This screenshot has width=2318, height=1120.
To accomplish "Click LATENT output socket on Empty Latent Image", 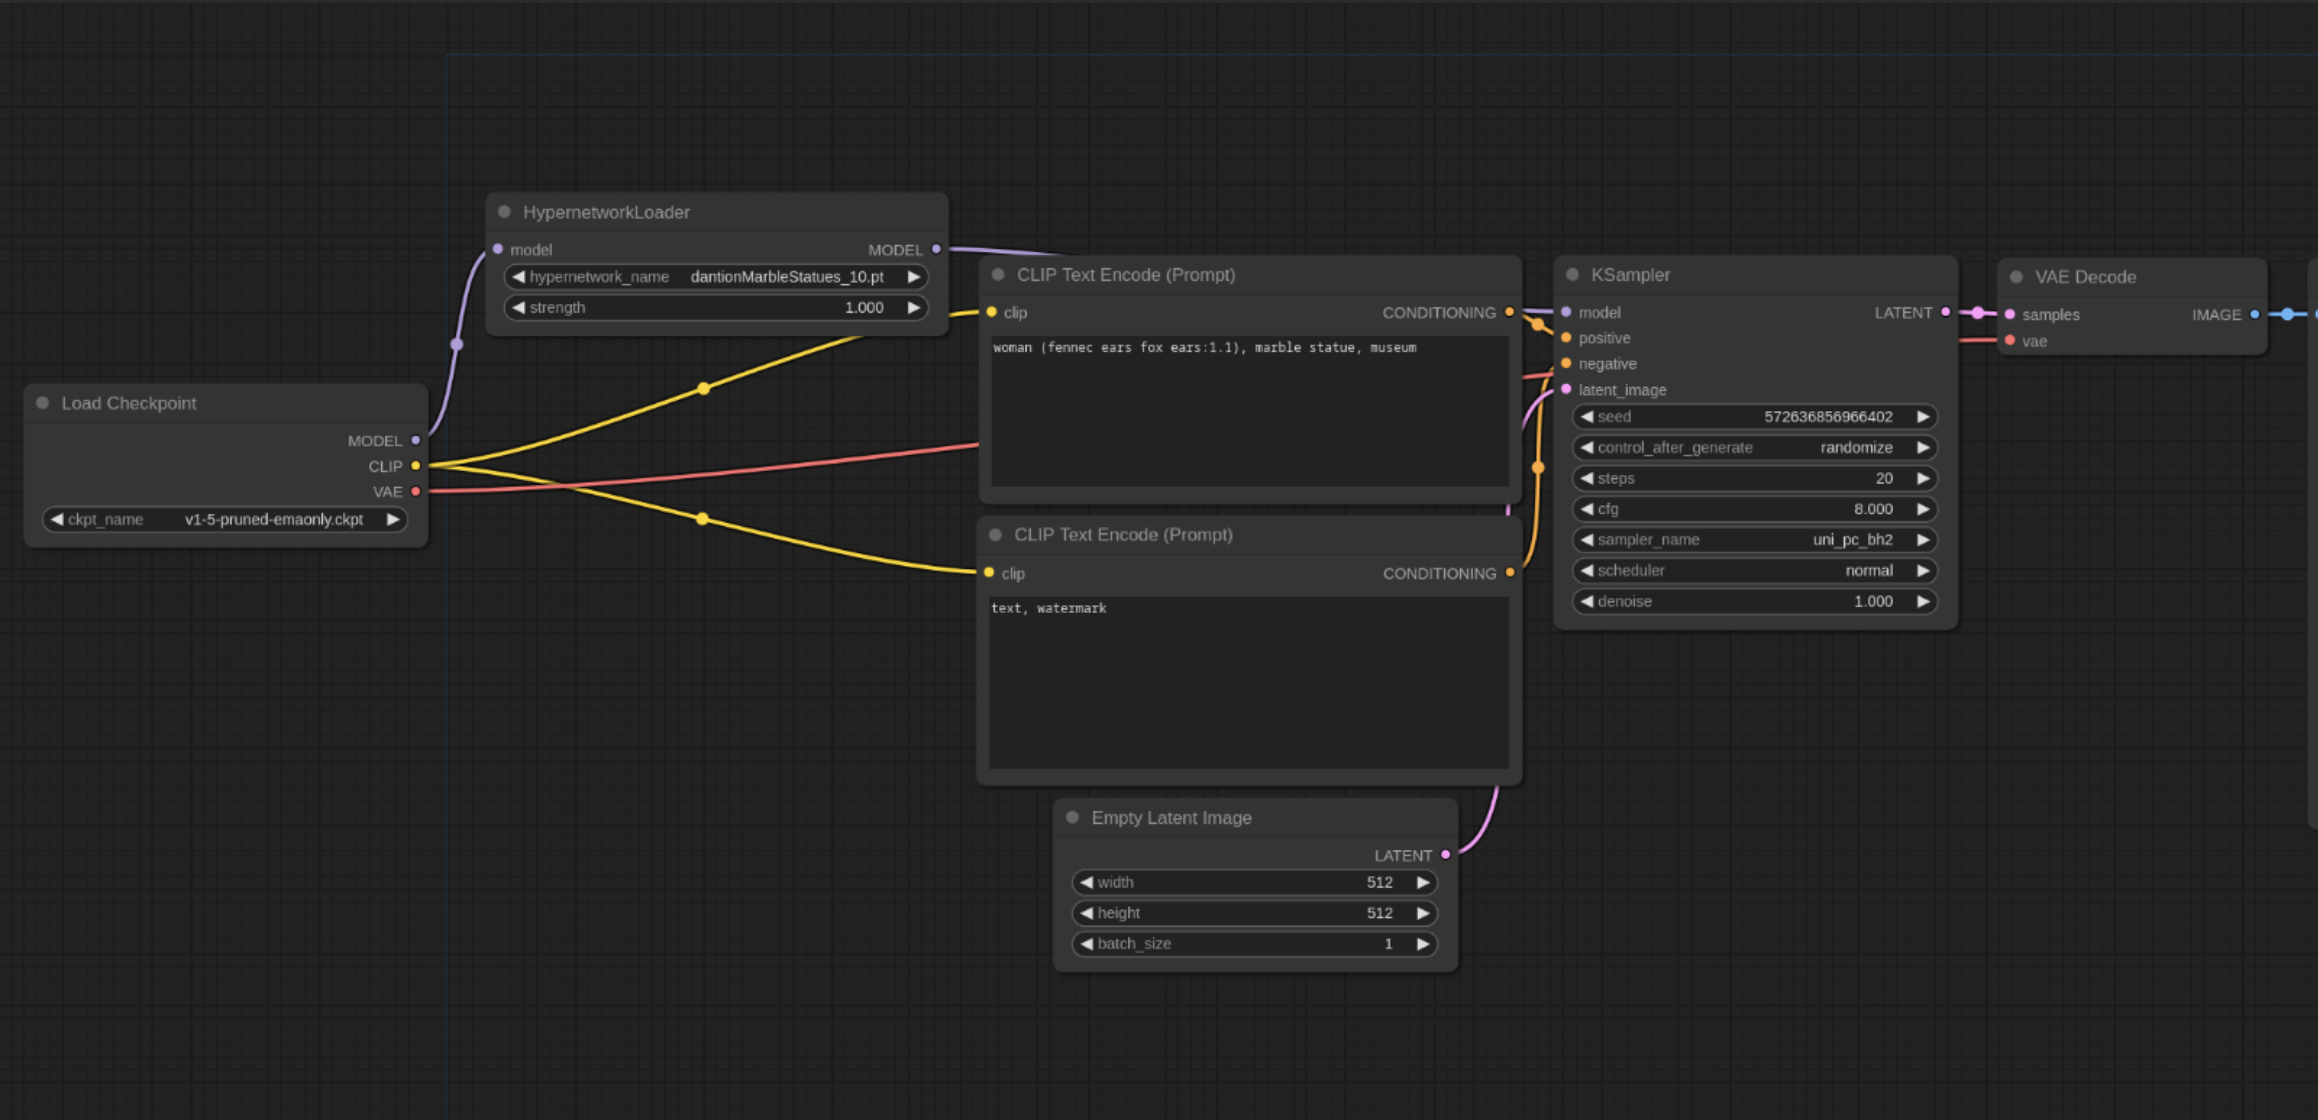I will coord(1446,855).
